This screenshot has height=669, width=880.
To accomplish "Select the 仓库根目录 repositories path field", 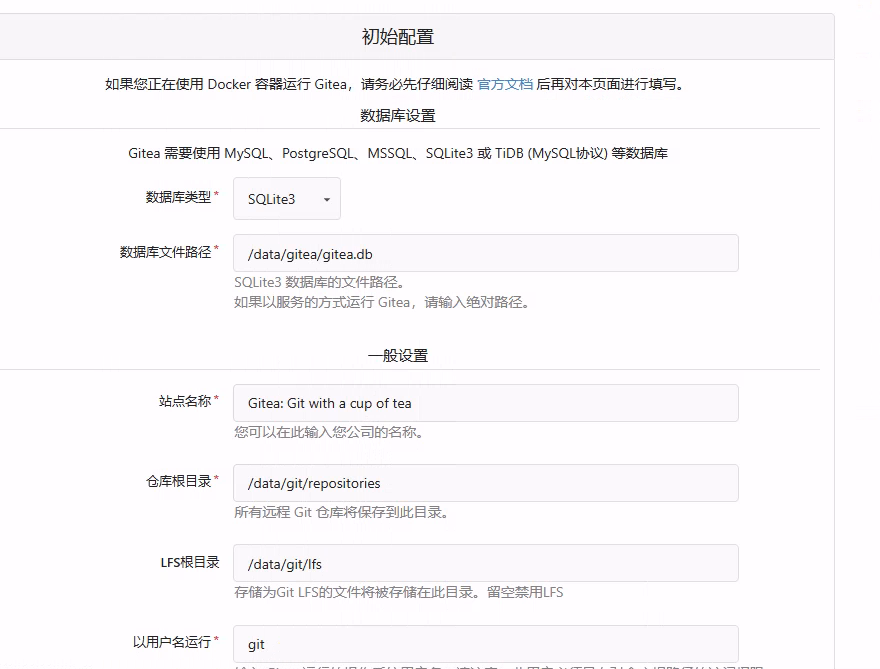I will point(485,483).
